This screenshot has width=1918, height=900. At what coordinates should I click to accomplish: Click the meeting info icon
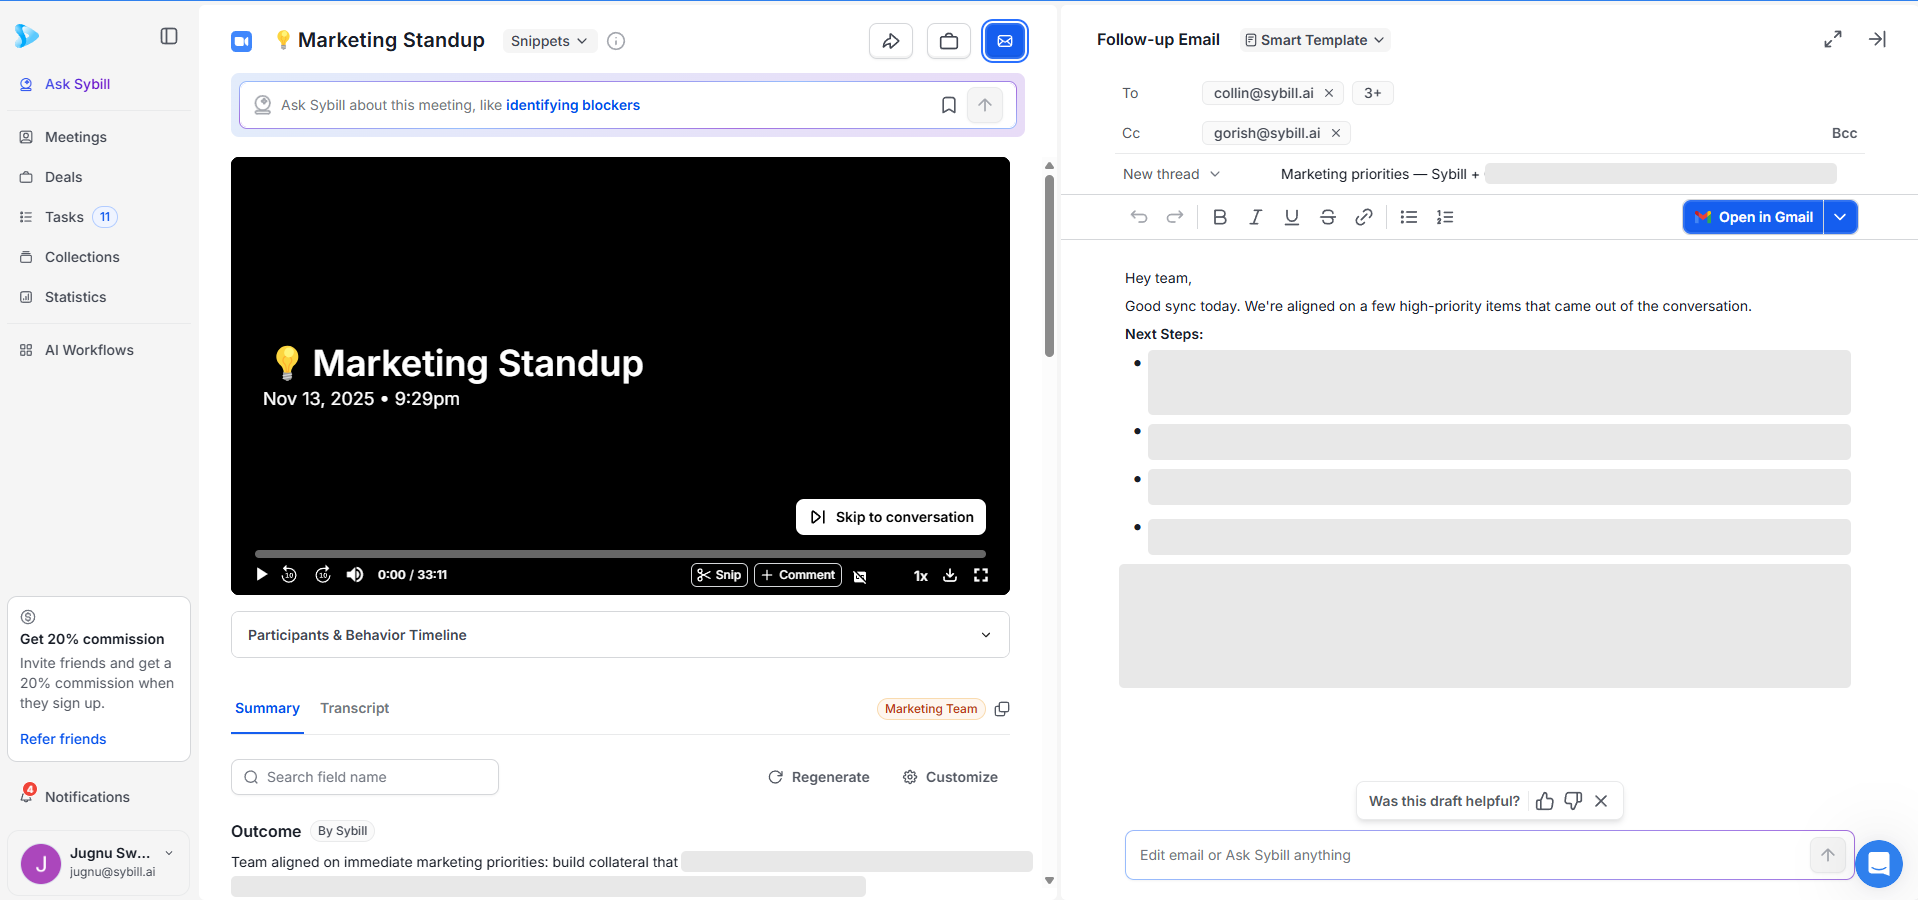click(616, 41)
